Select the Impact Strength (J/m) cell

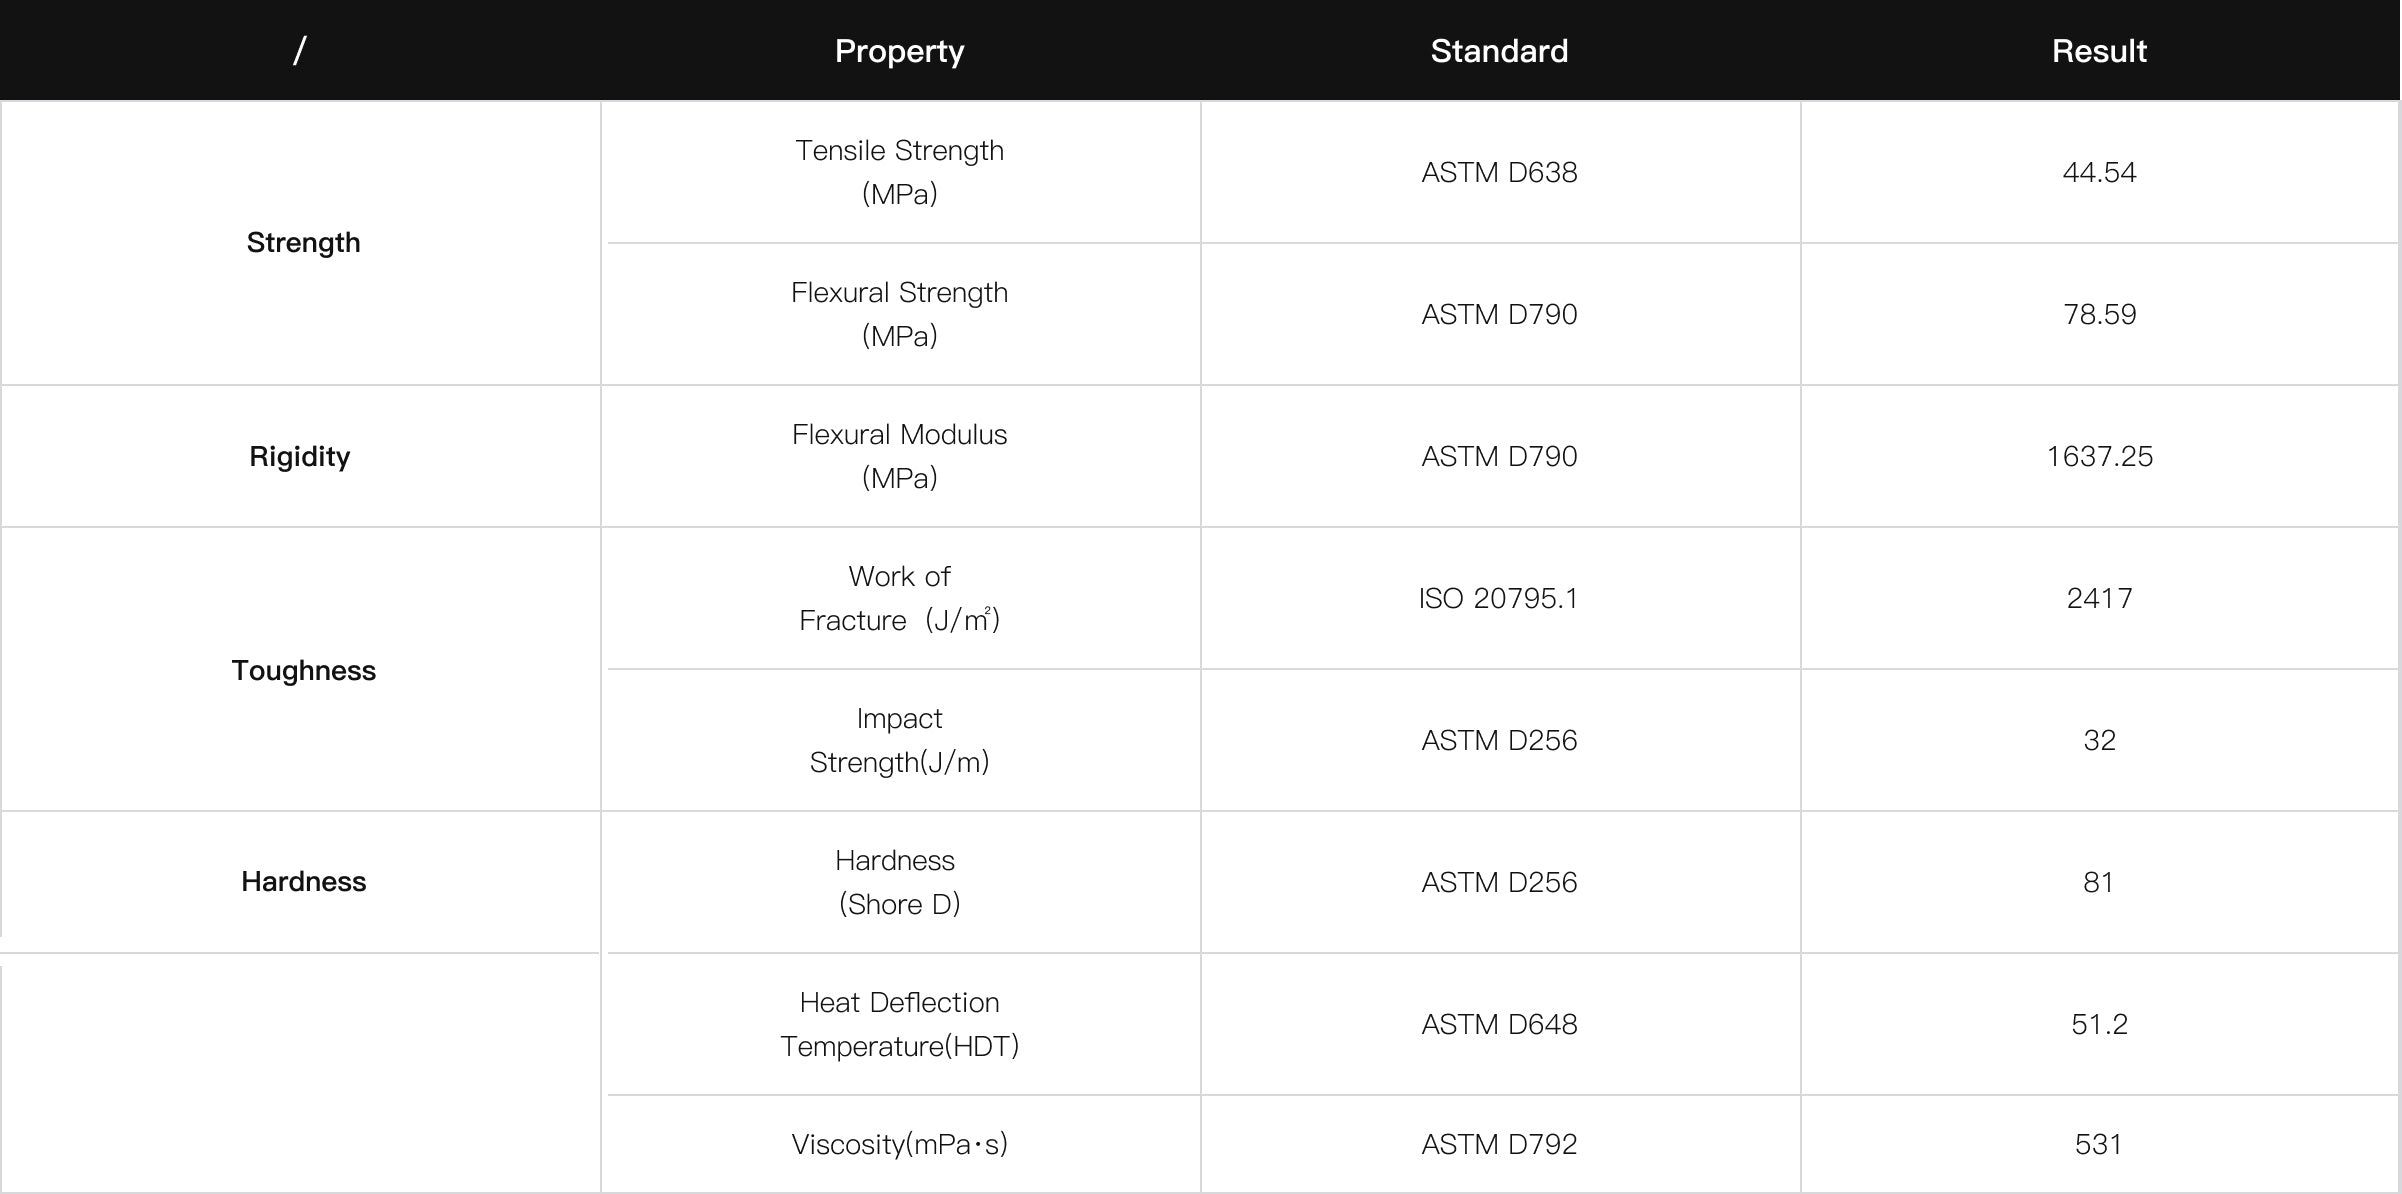(x=899, y=740)
